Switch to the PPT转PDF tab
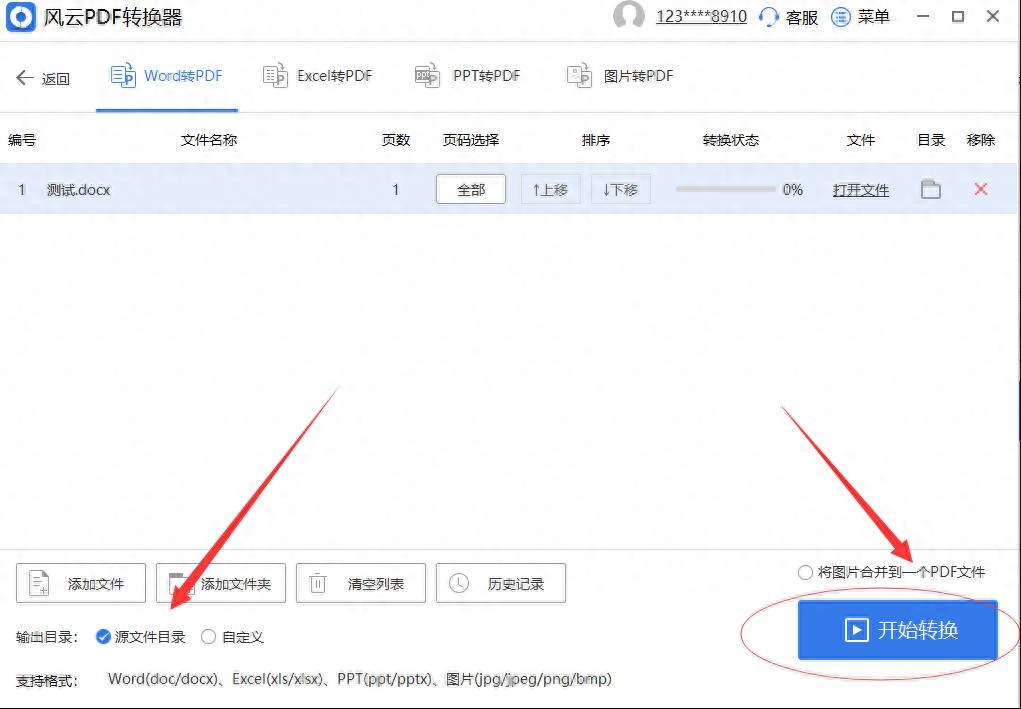This screenshot has width=1021, height=709. [468, 76]
